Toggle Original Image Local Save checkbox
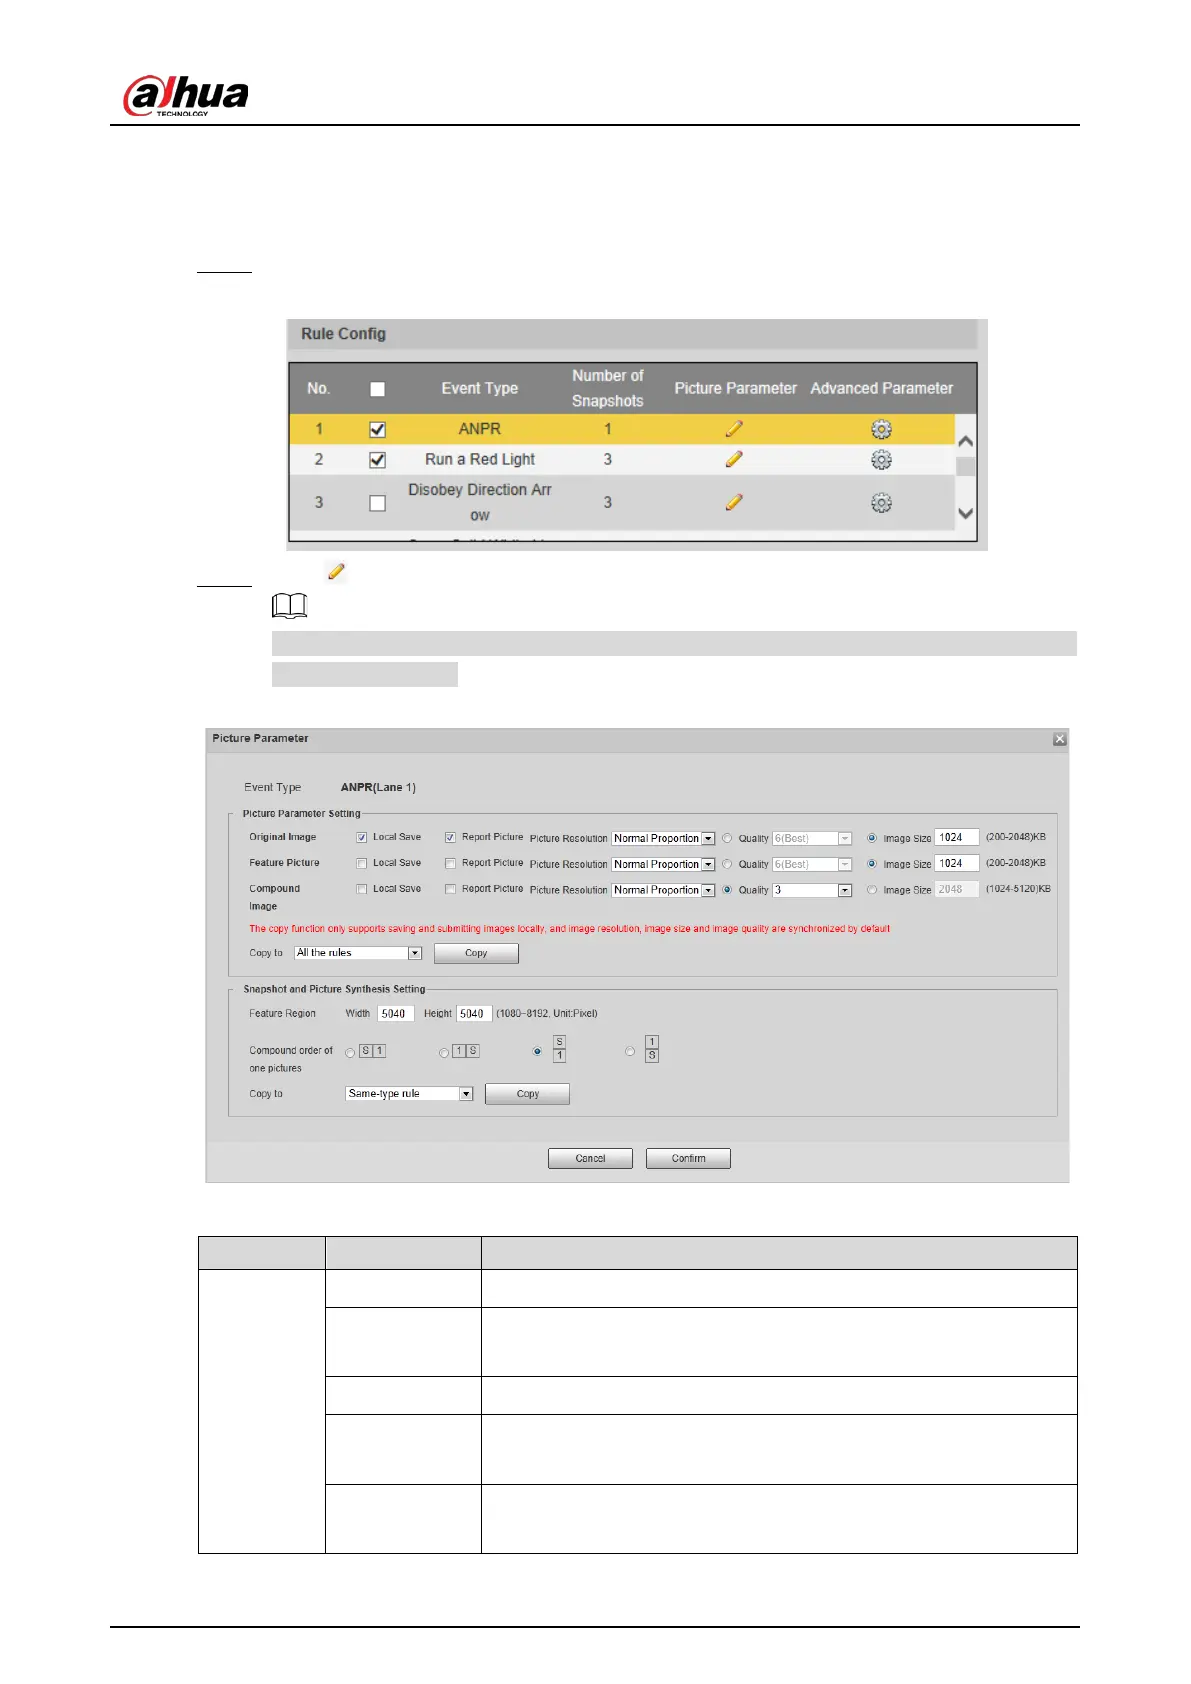Viewport: 1191px width, 1684px height. tap(362, 838)
